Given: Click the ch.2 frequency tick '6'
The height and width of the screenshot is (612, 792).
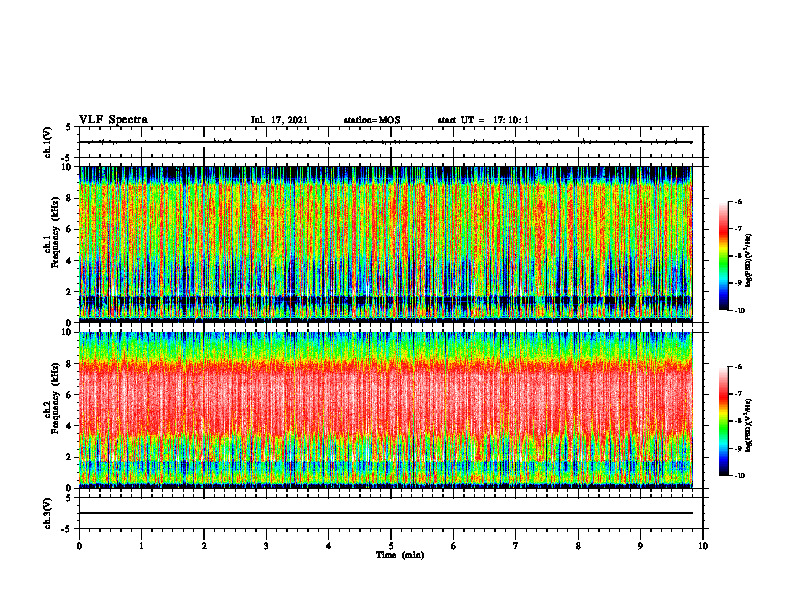Looking at the screenshot, I should click(x=70, y=395).
